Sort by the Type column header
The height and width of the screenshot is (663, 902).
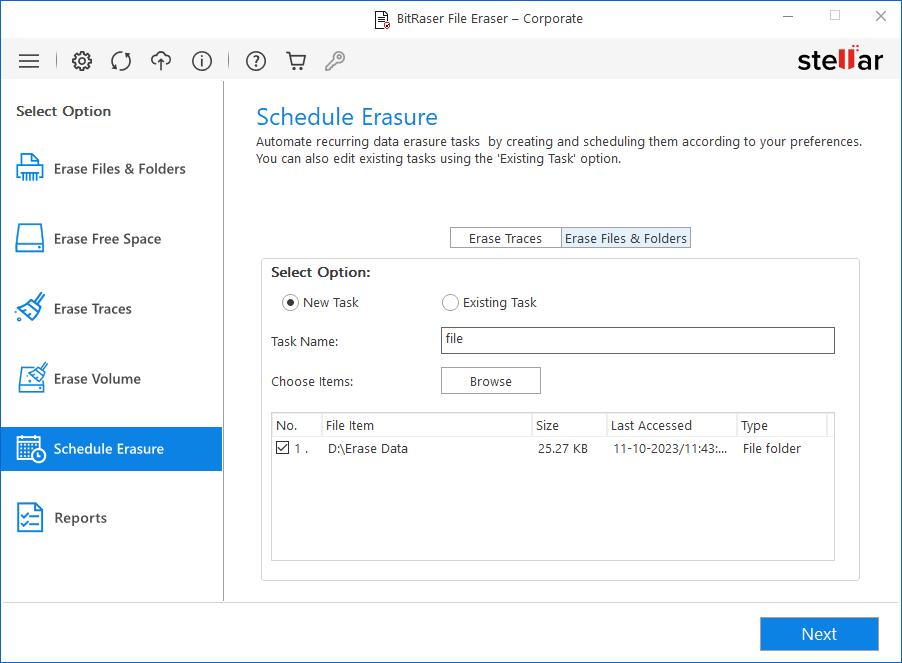(x=782, y=426)
